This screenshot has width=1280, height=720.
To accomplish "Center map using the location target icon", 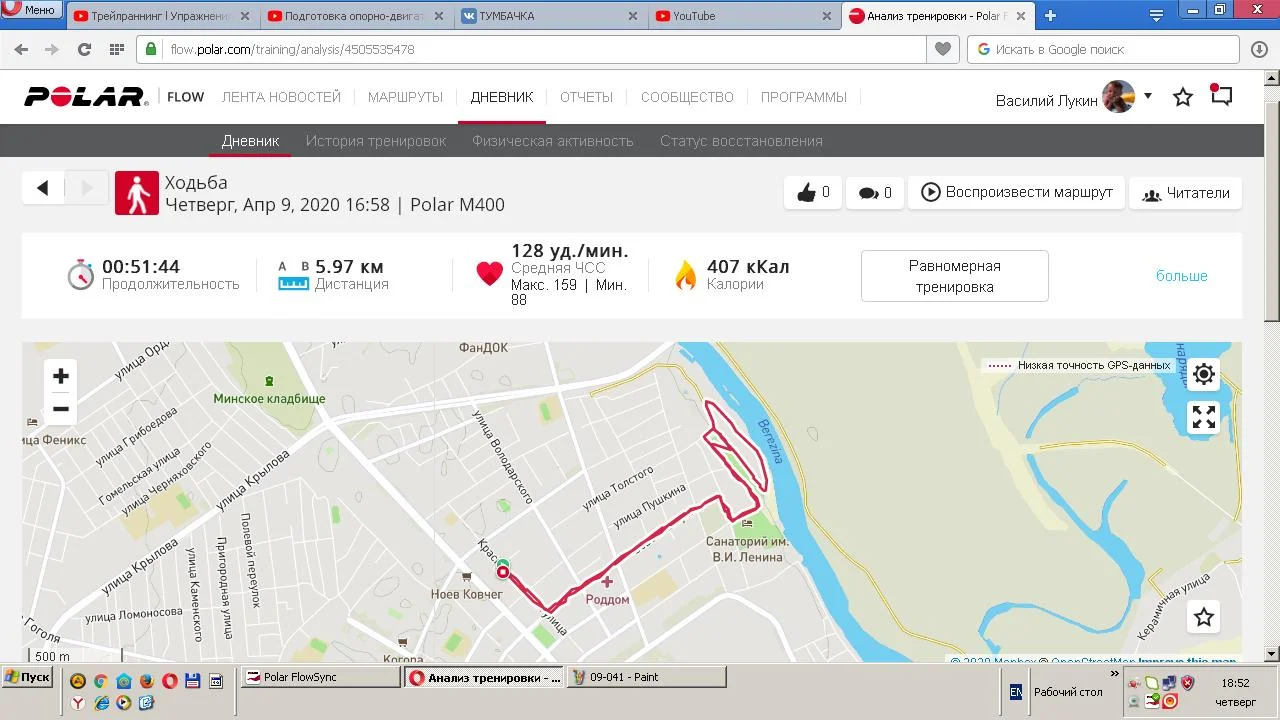I will pos(1204,374).
